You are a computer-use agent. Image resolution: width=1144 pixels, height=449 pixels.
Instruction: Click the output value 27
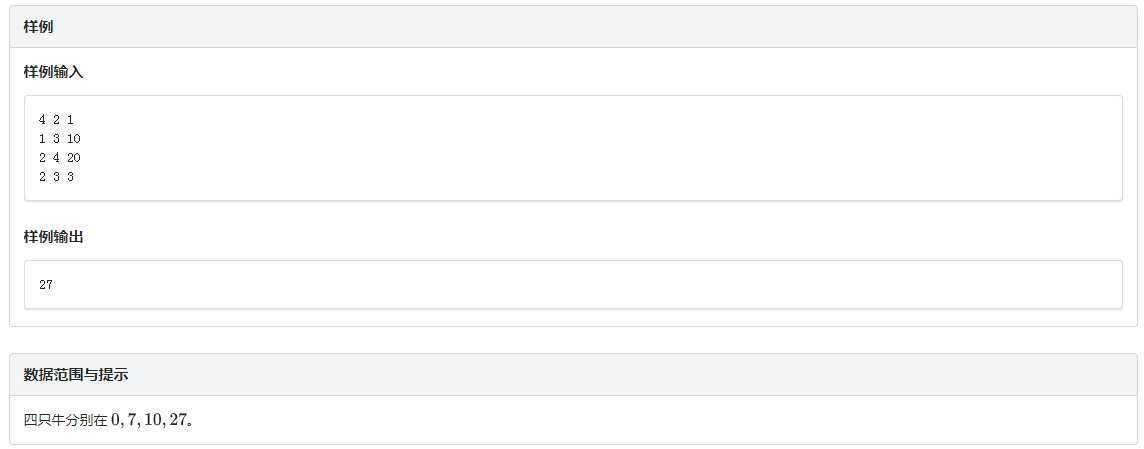pyautogui.click(x=46, y=285)
